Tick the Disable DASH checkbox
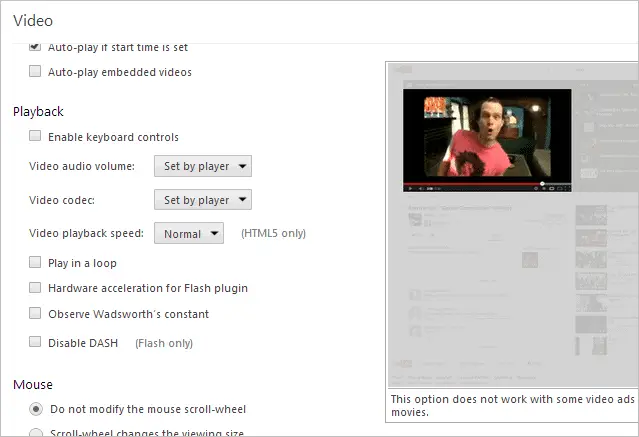This screenshot has width=639, height=437. click(35, 342)
